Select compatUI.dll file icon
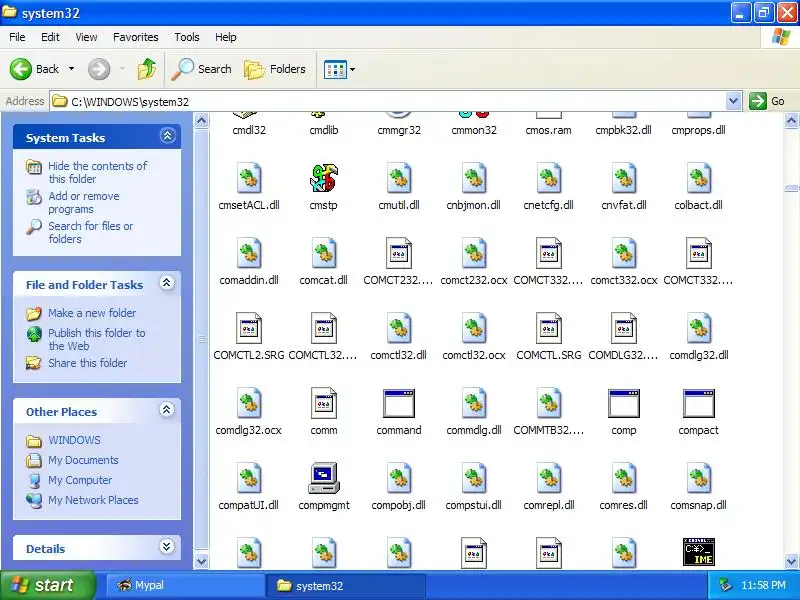 coord(249,478)
